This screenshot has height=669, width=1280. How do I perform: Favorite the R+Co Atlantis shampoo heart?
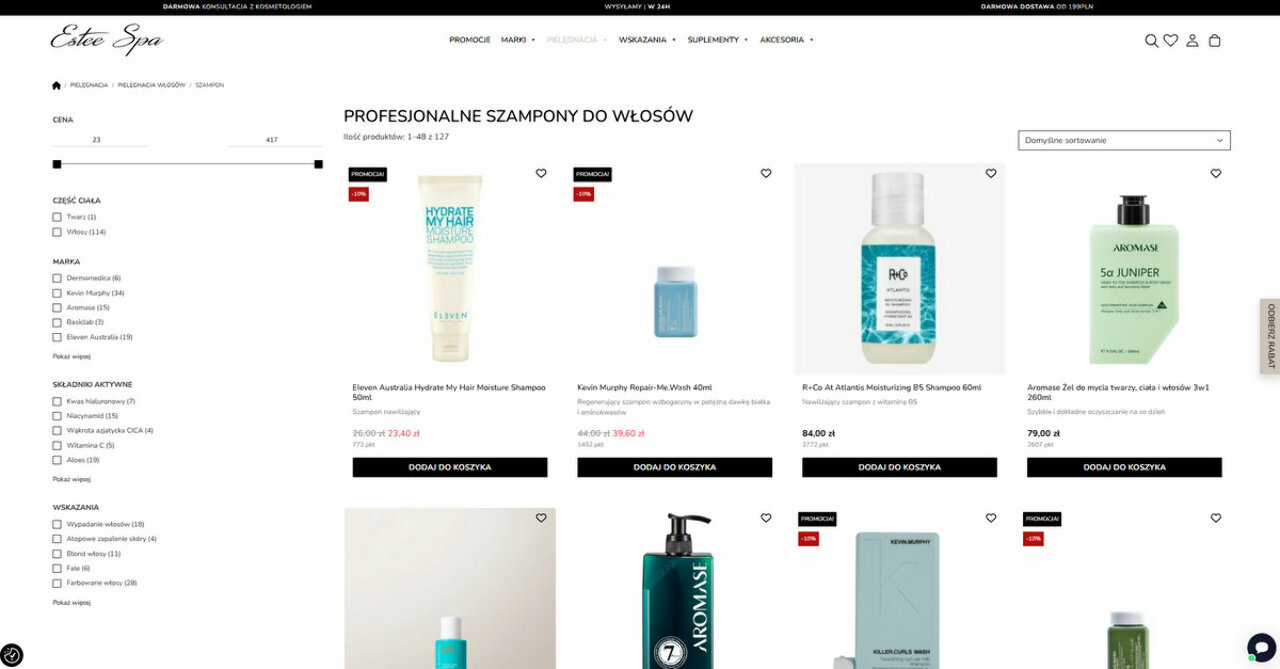[x=991, y=173]
